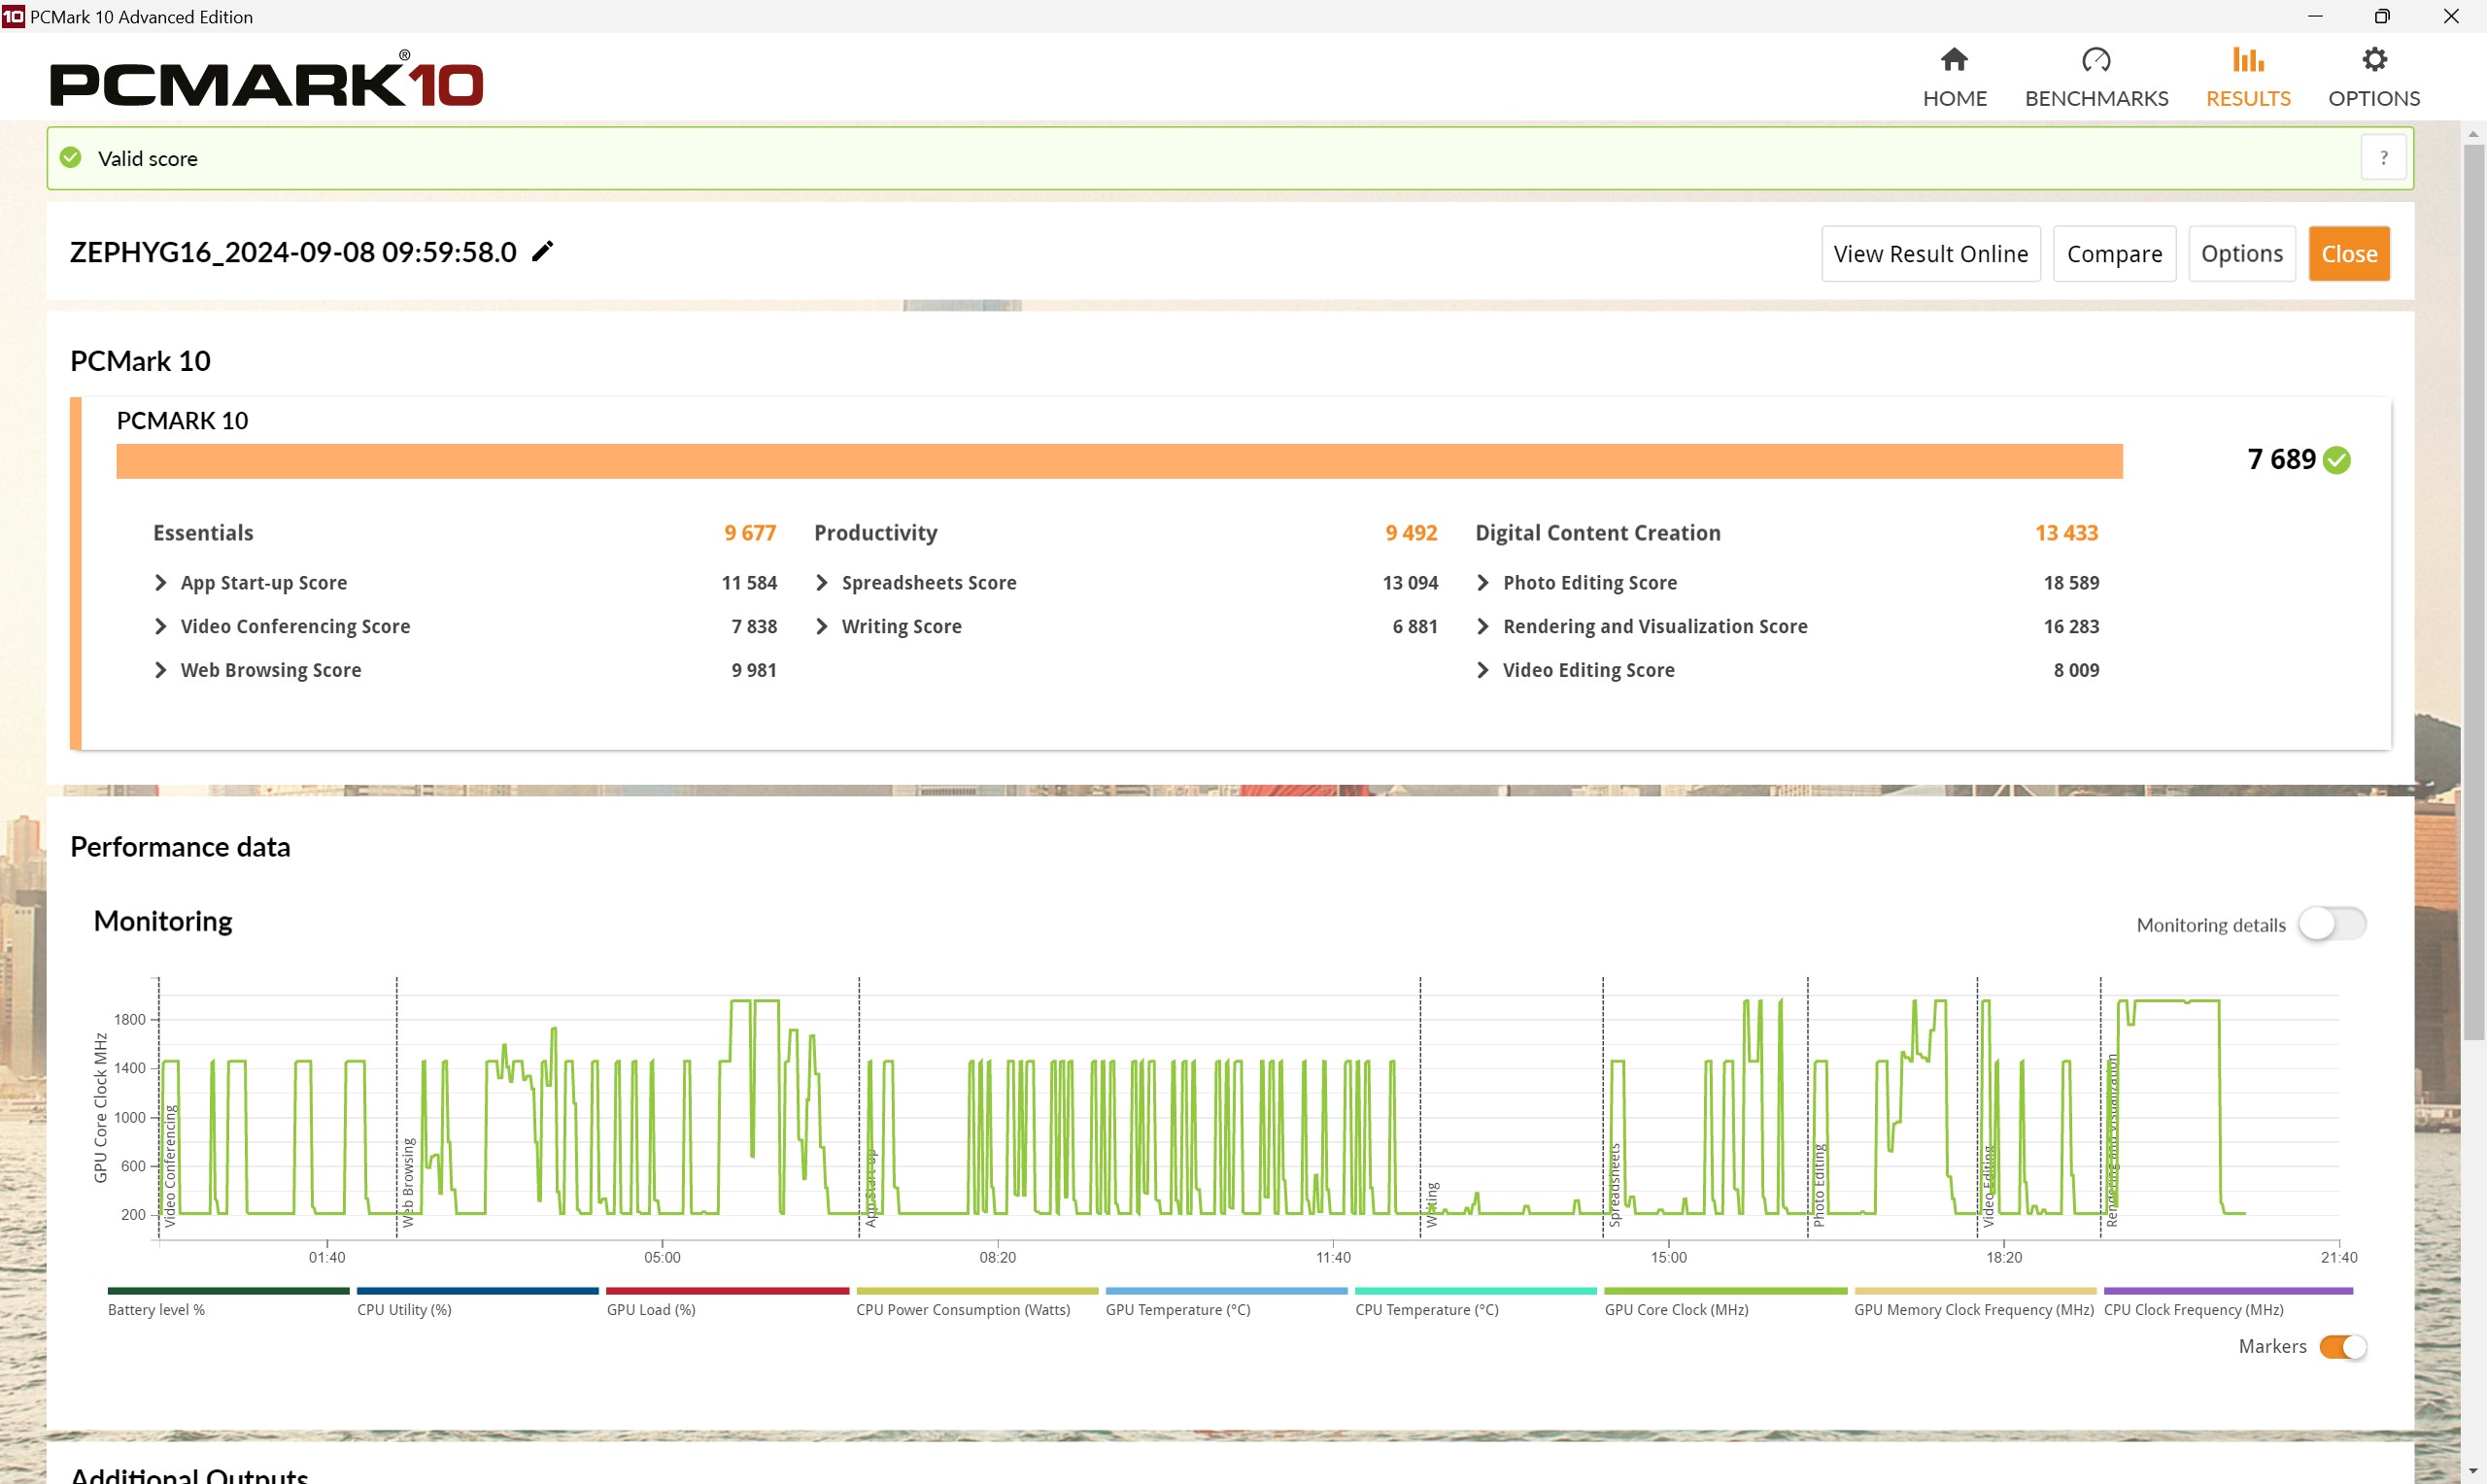Expand App Start-up Score details
The image size is (2487, 1484).
coord(160,583)
